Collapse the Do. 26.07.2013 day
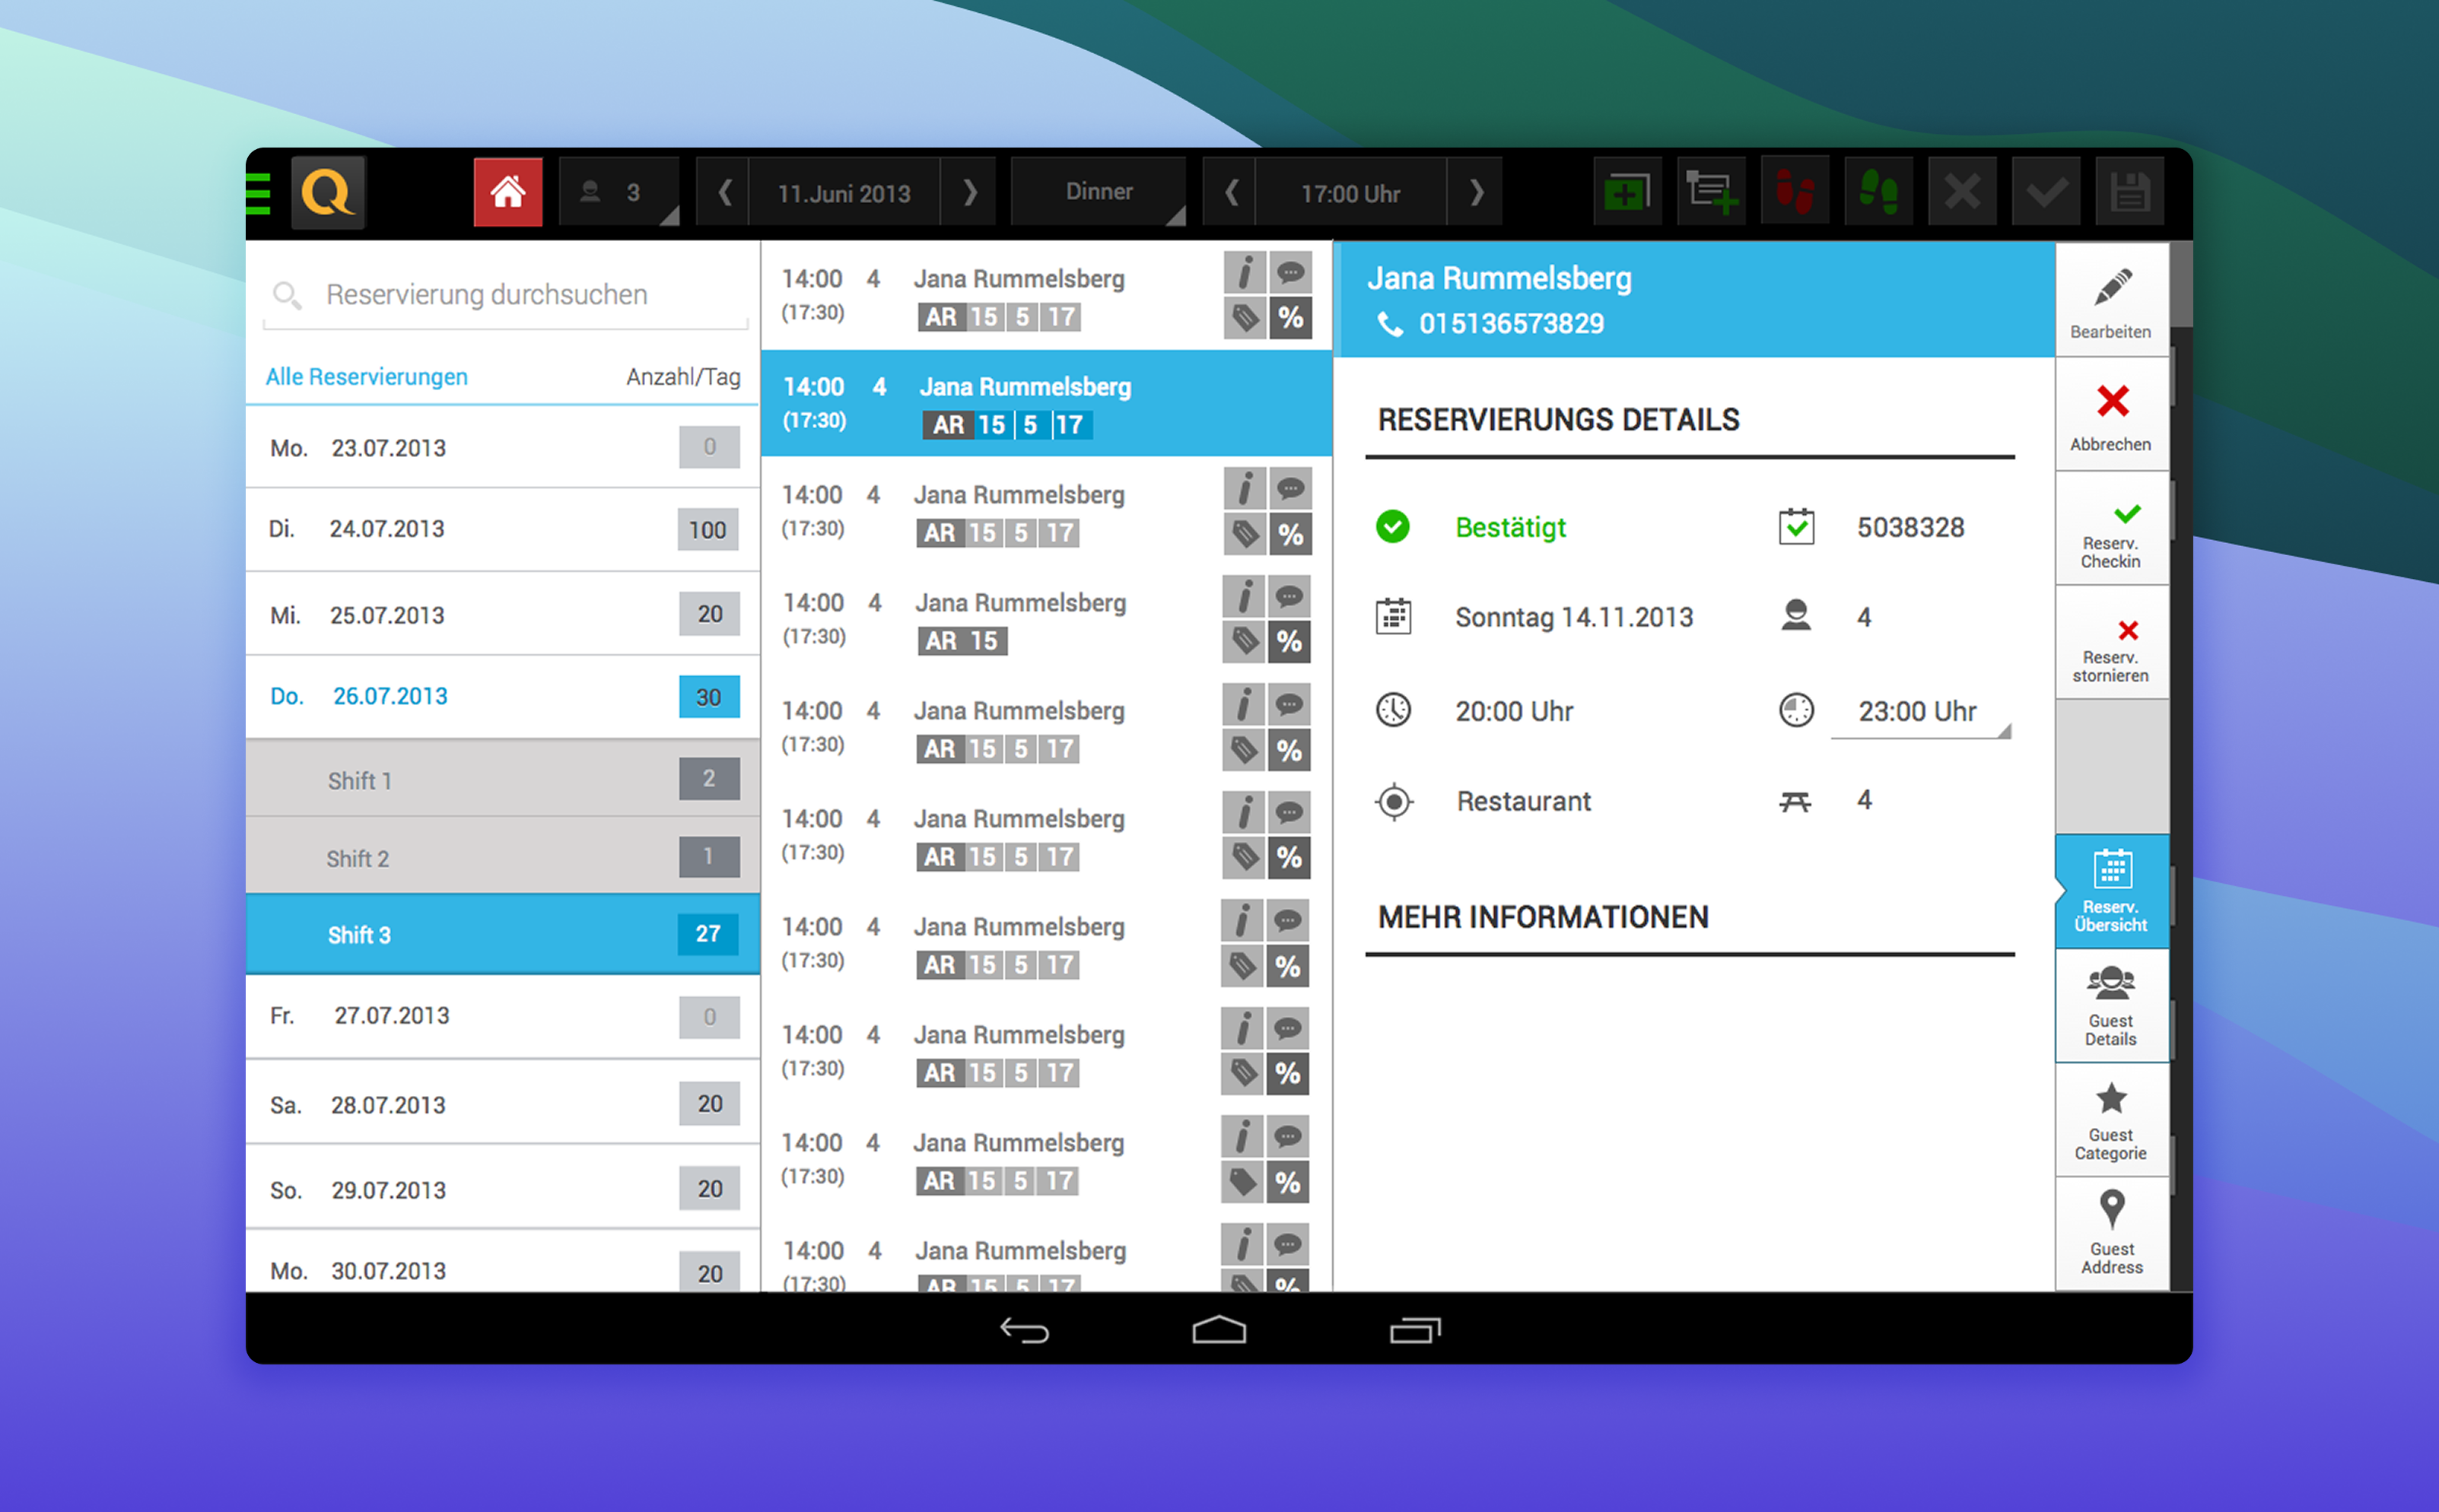2439x1512 pixels. pos(503,696)
